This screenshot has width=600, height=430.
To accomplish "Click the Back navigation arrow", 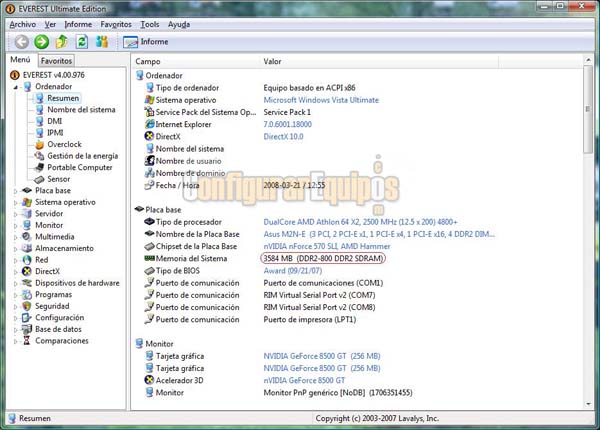I will pyautogui.click(x=22, y=42).
